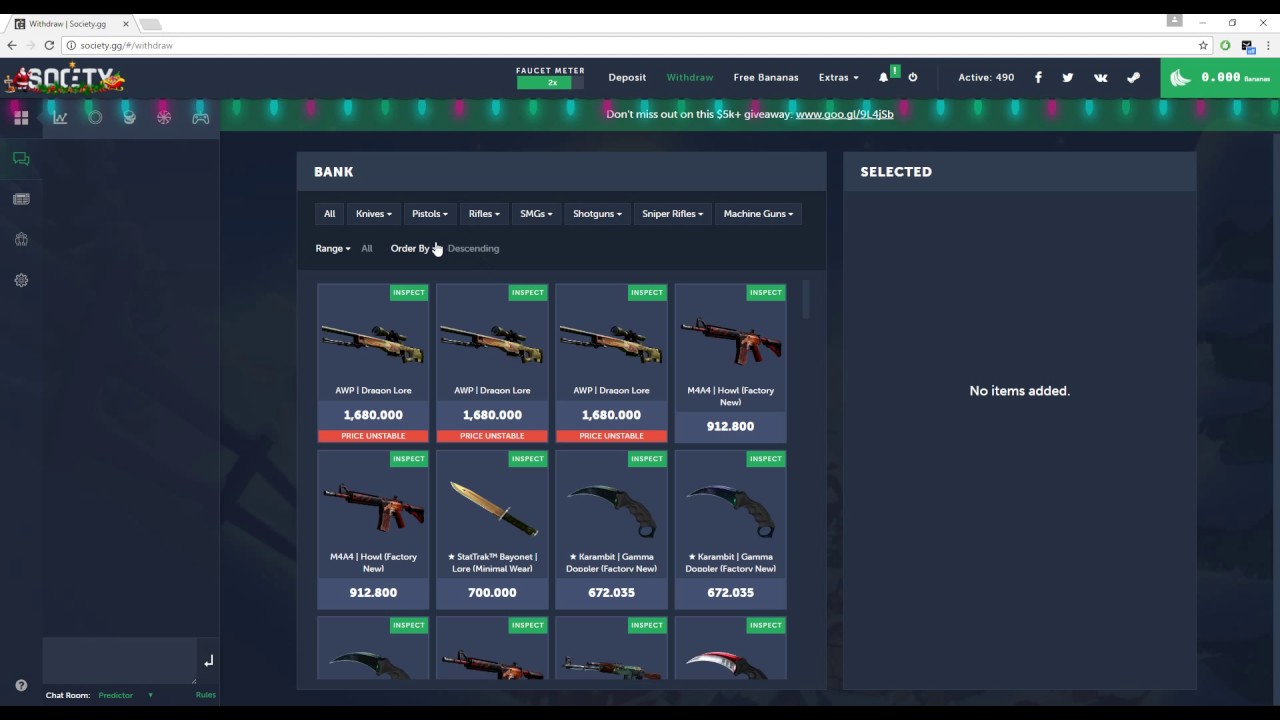Click the No items added message
This screenshot has height=720, width=1280.
[x=1019, y=391]
